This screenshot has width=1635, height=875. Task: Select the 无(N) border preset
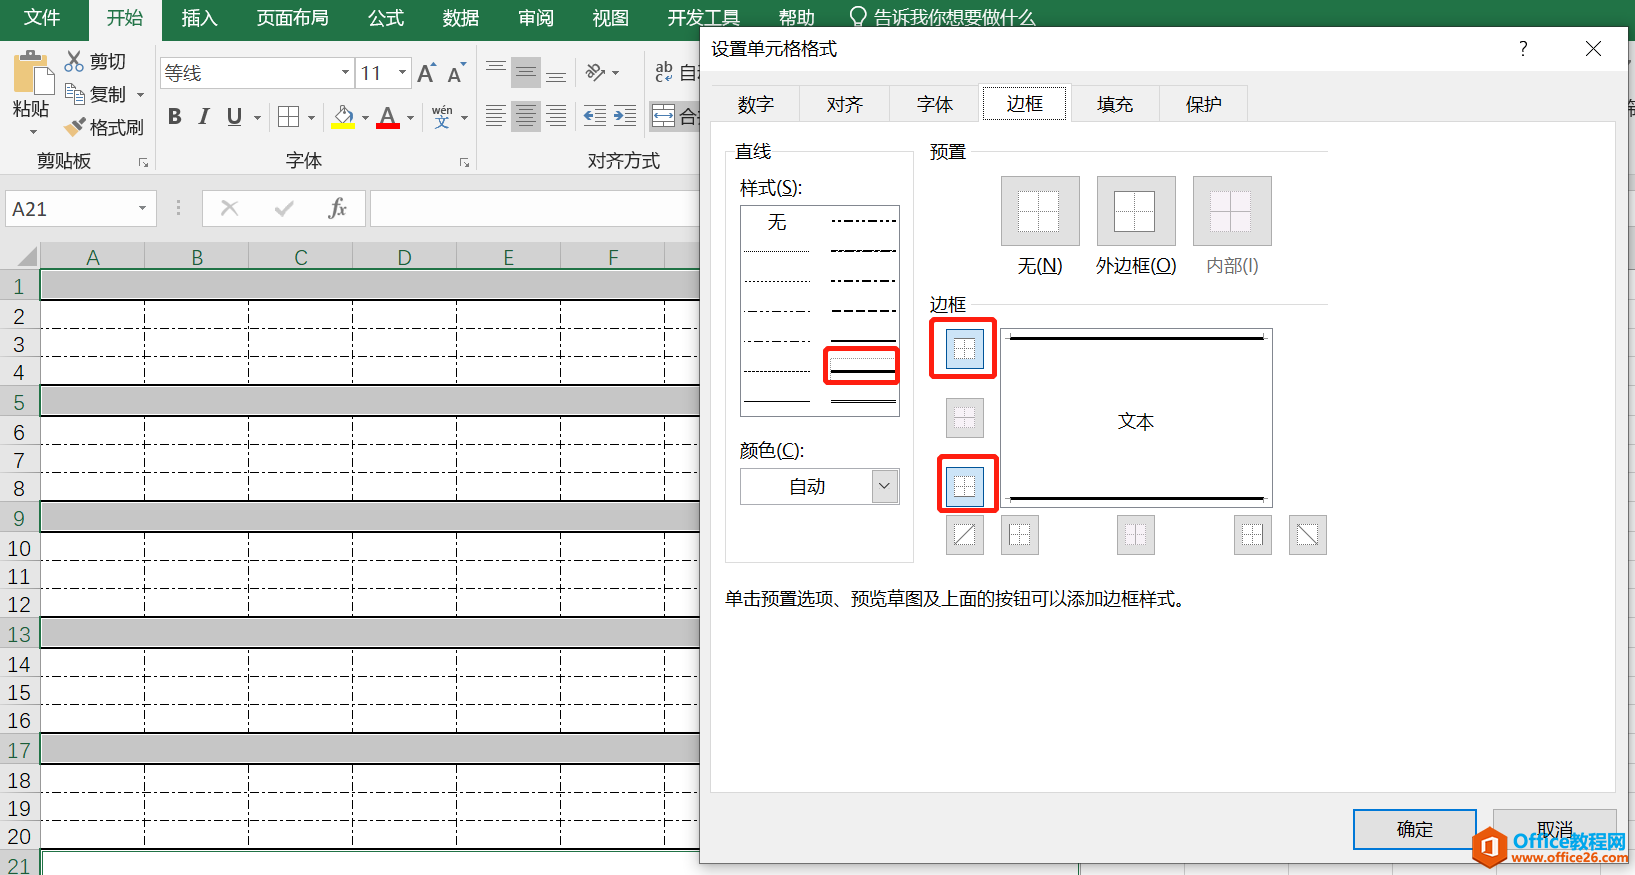1040,211
